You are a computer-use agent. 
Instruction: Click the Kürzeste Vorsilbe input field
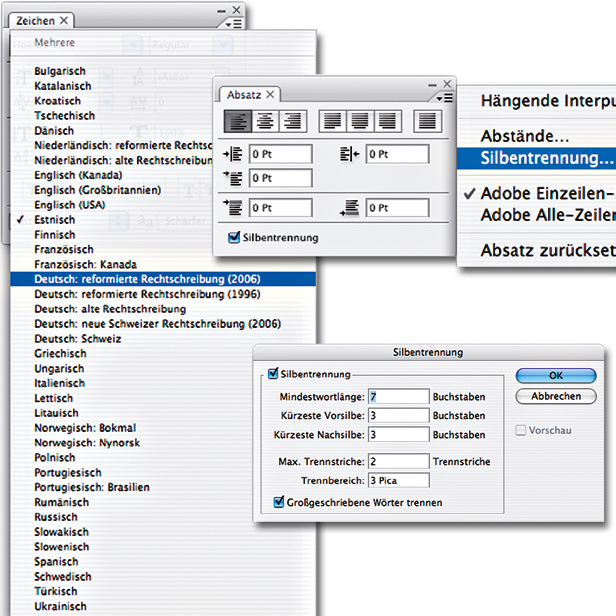[x=398, y=415]
